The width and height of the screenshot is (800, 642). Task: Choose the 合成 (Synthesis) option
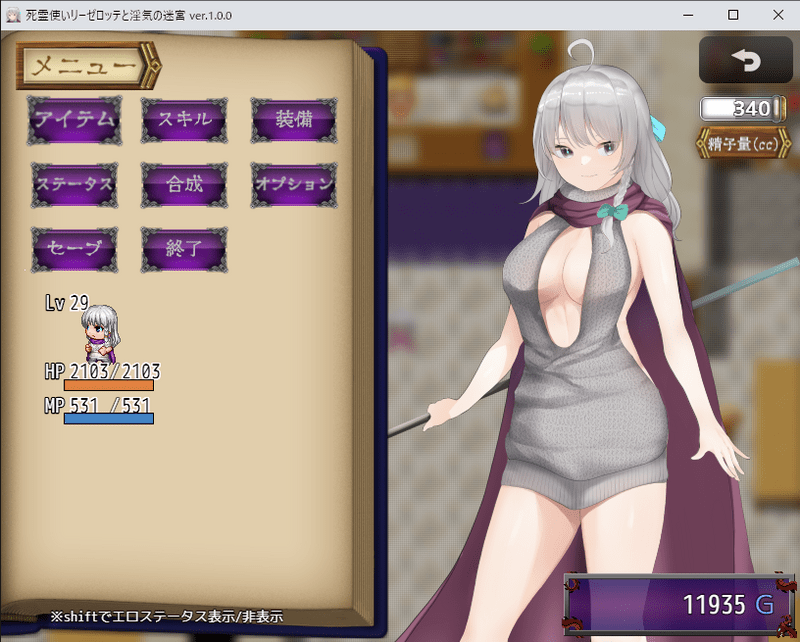184,185
